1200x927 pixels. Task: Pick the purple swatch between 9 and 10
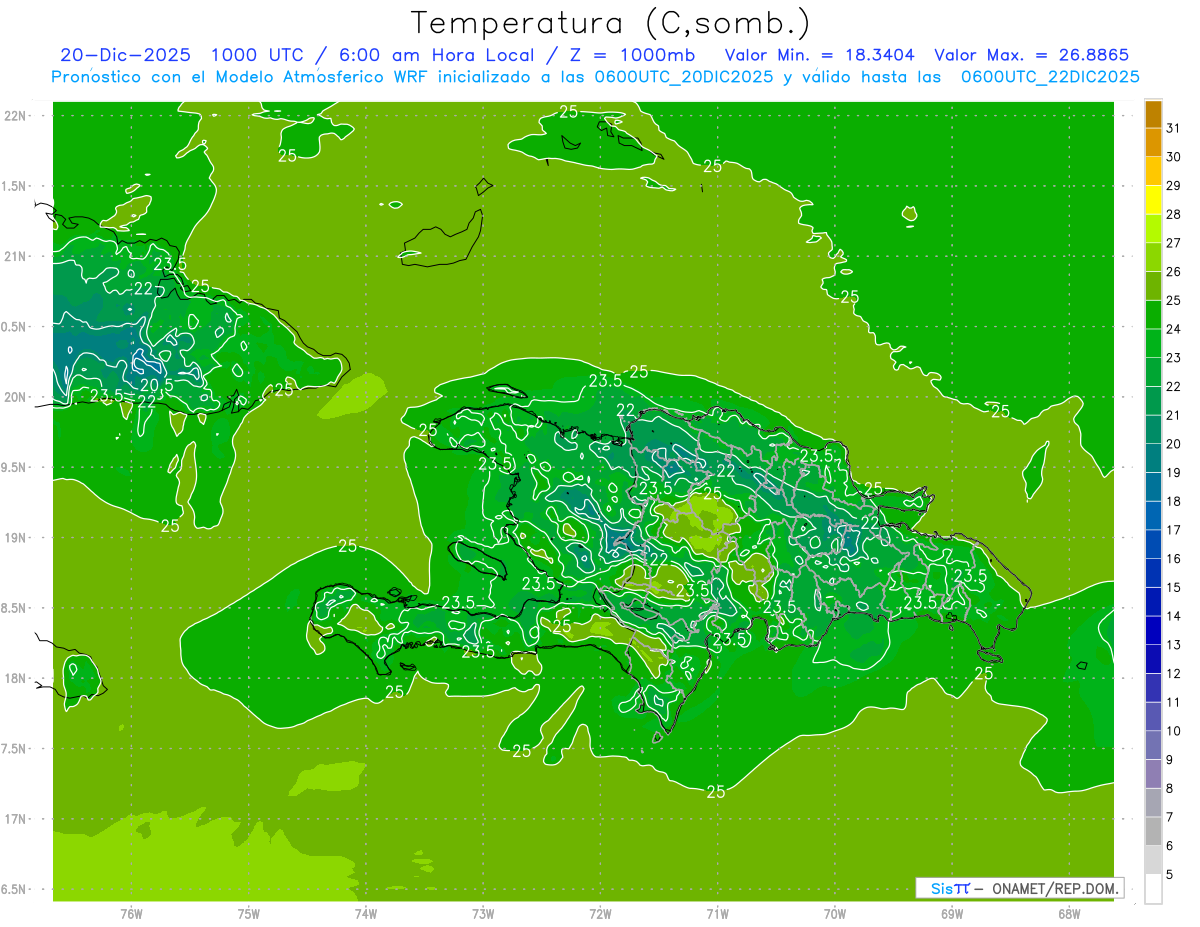[1153, 746]
